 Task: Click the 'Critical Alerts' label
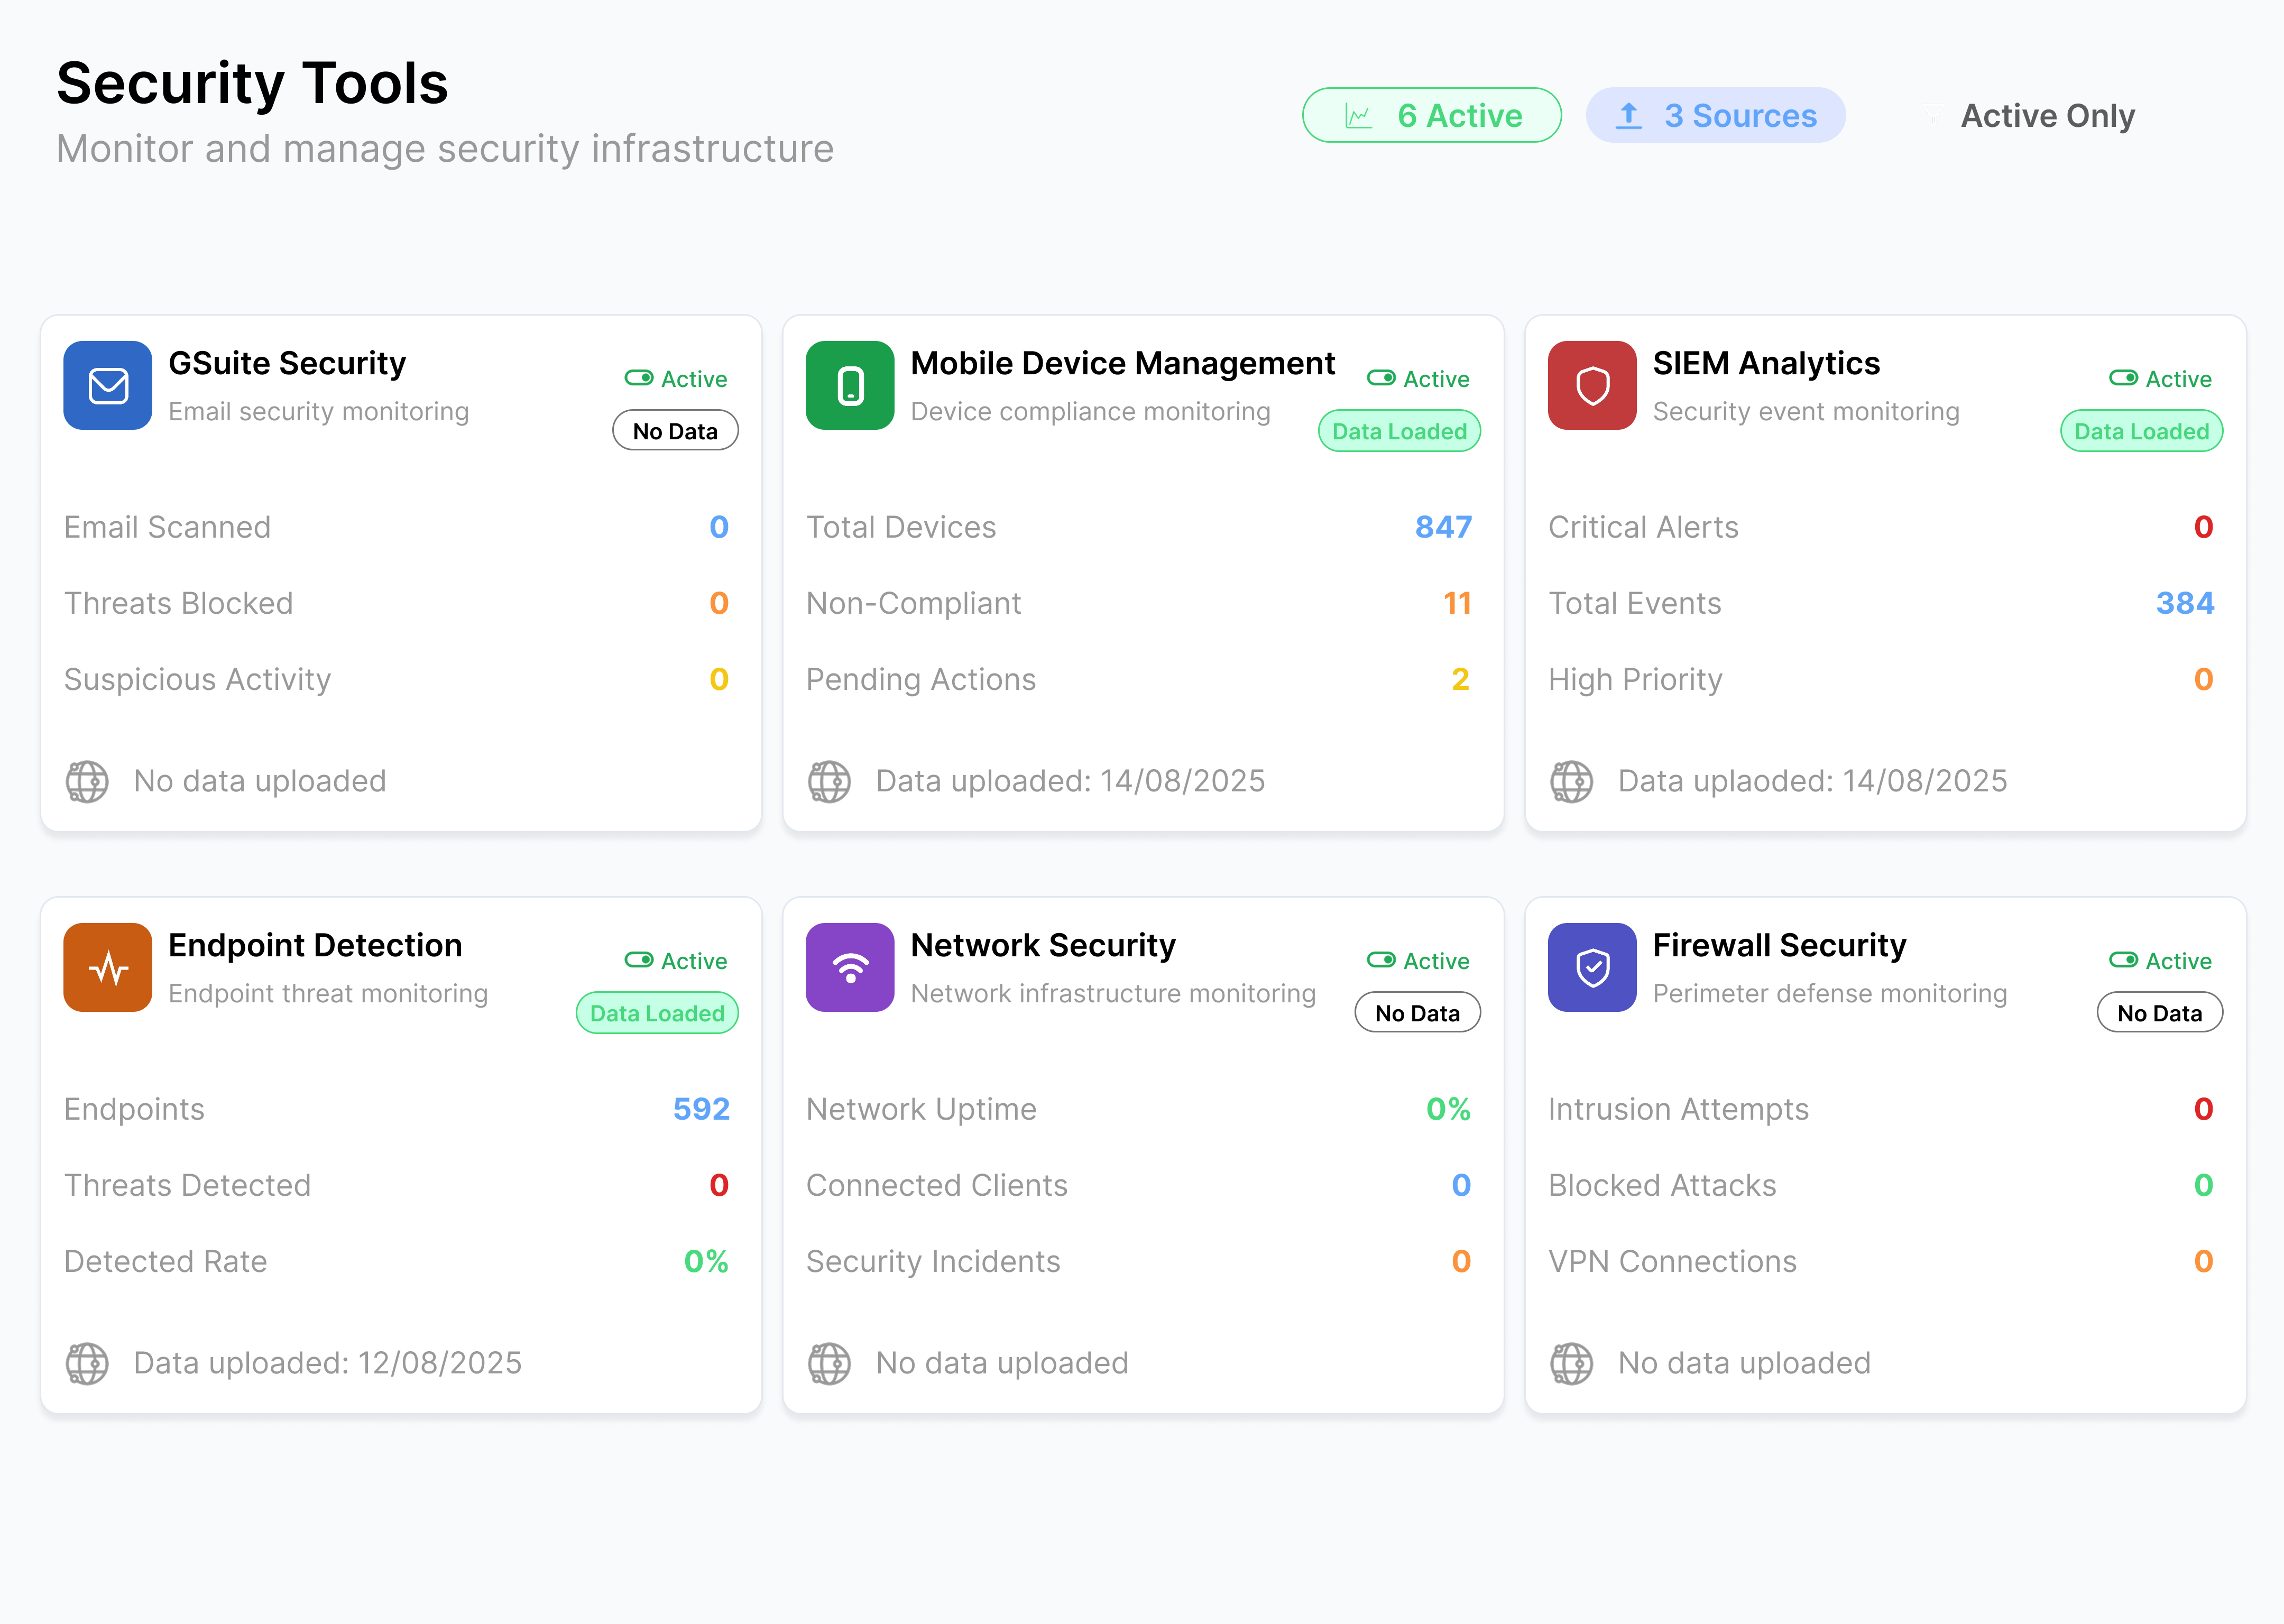coord(1644,527)
